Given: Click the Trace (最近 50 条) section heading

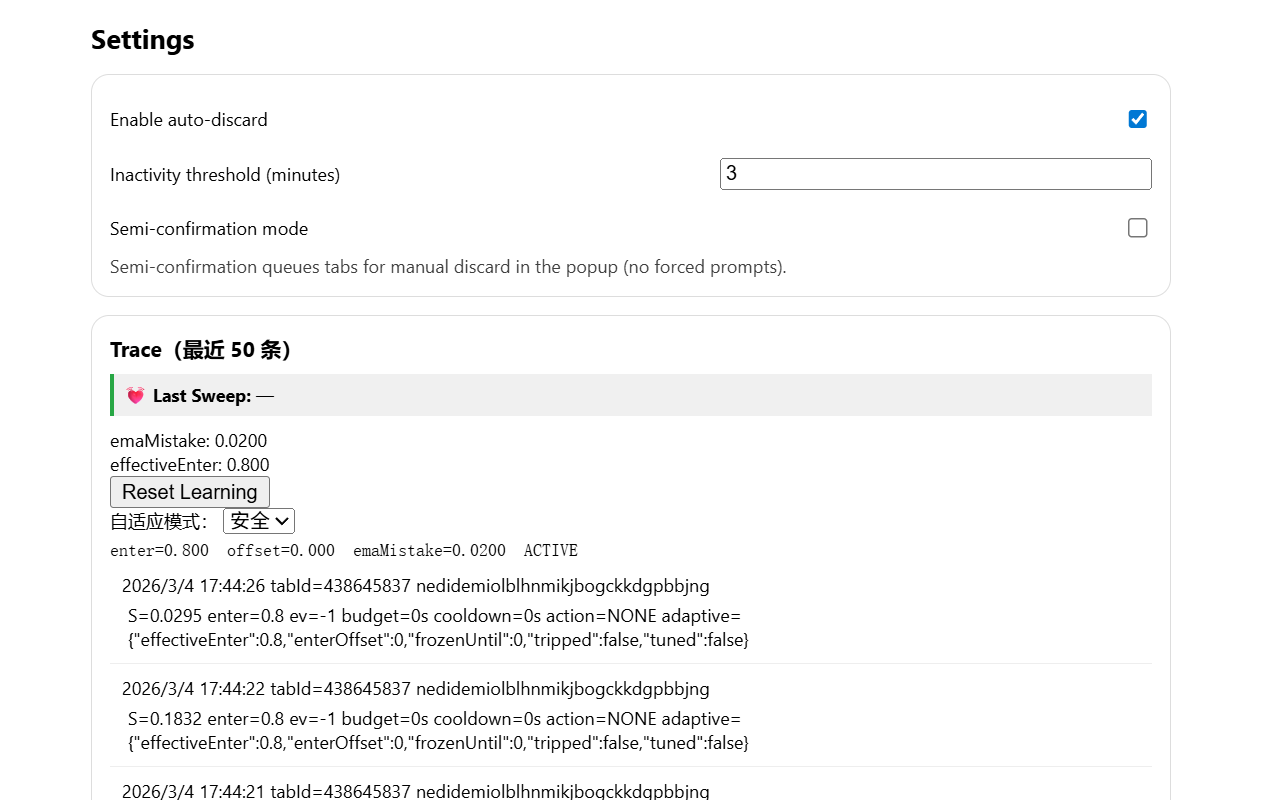Looking at the screenshot, I should point(201,350).
